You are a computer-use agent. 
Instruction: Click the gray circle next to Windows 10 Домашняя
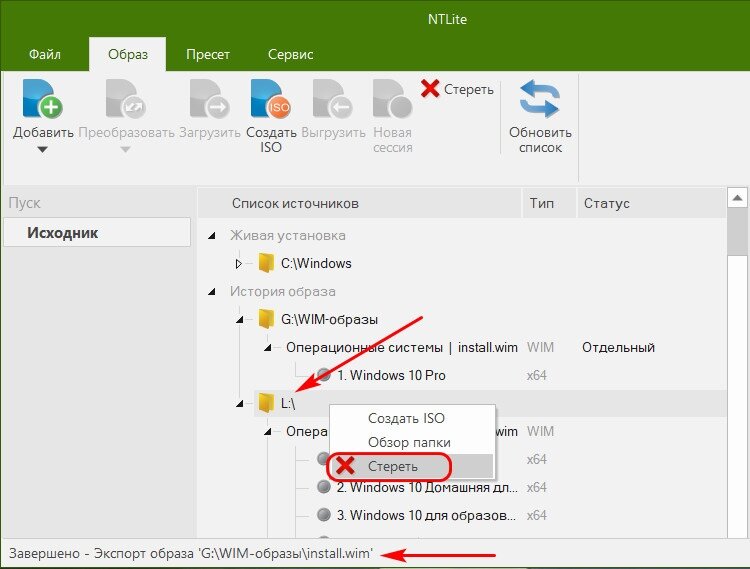point(324,487)
